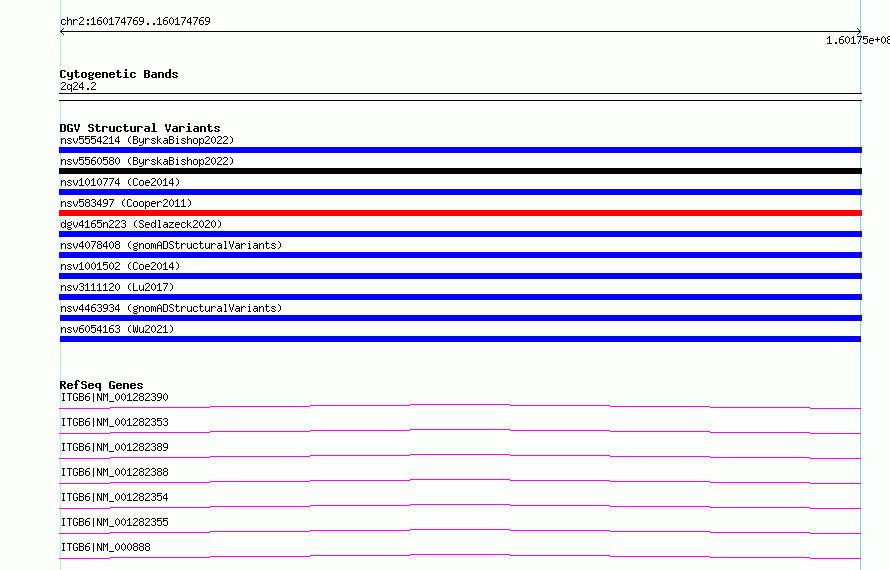Image resolution: width=890 pixels, height=570 pixels.
Task: Open the dgv4165n223 (Sedlazeck2020) variant label
Action: [x=141, y=224]
